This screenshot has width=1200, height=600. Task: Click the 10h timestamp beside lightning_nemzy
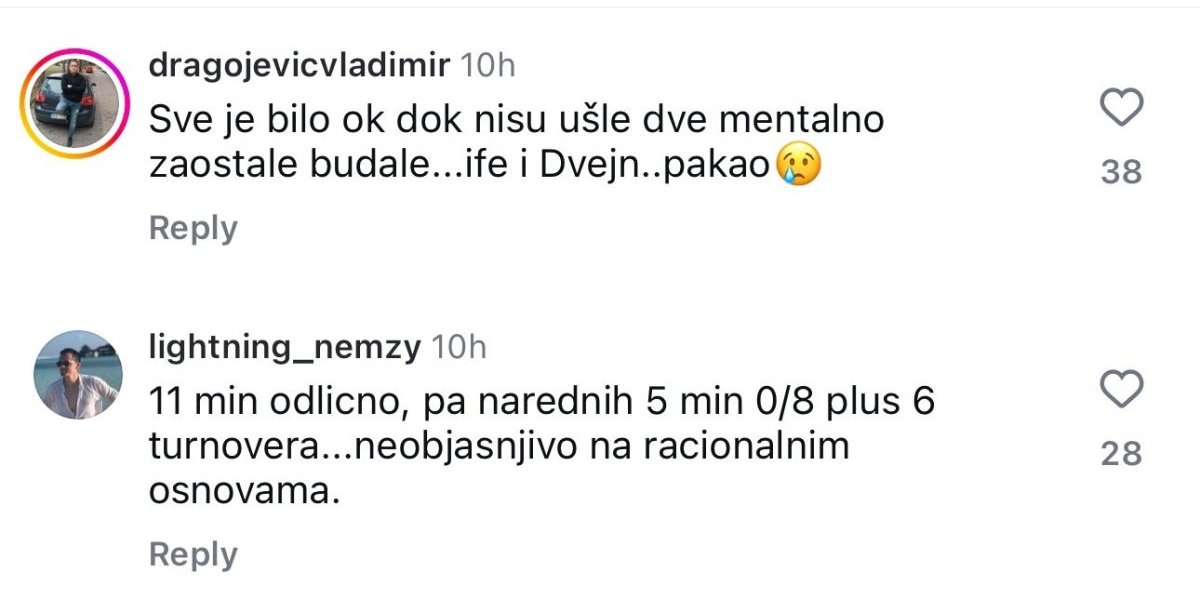click(458, 347)
